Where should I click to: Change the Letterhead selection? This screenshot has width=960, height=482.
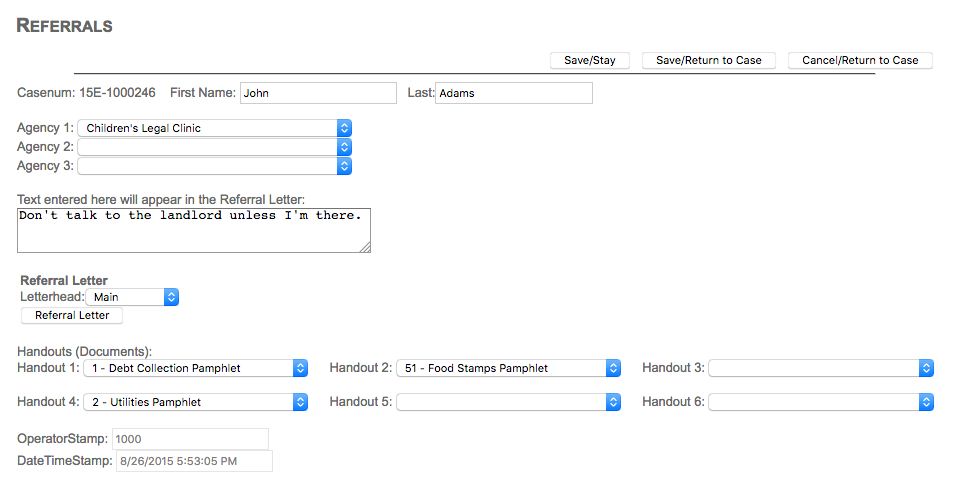132,297
